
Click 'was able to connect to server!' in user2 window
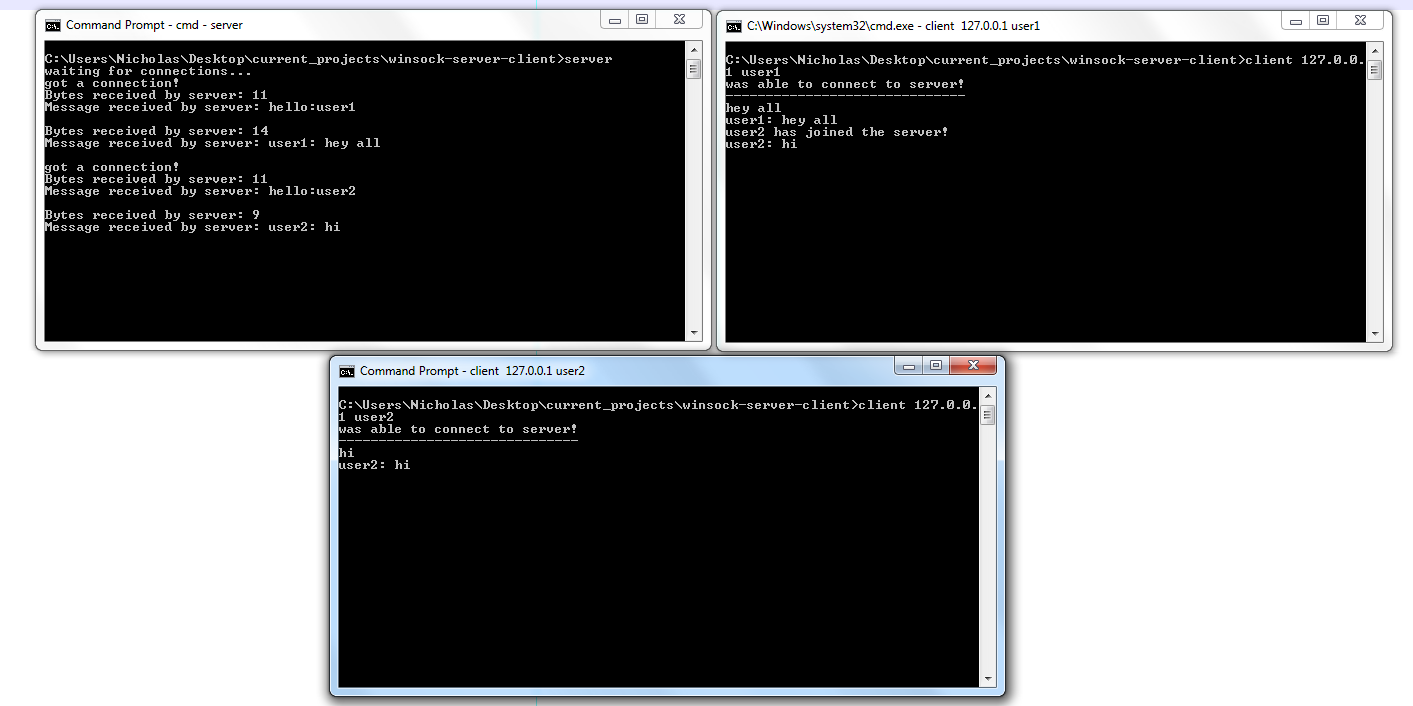point(458,429)
